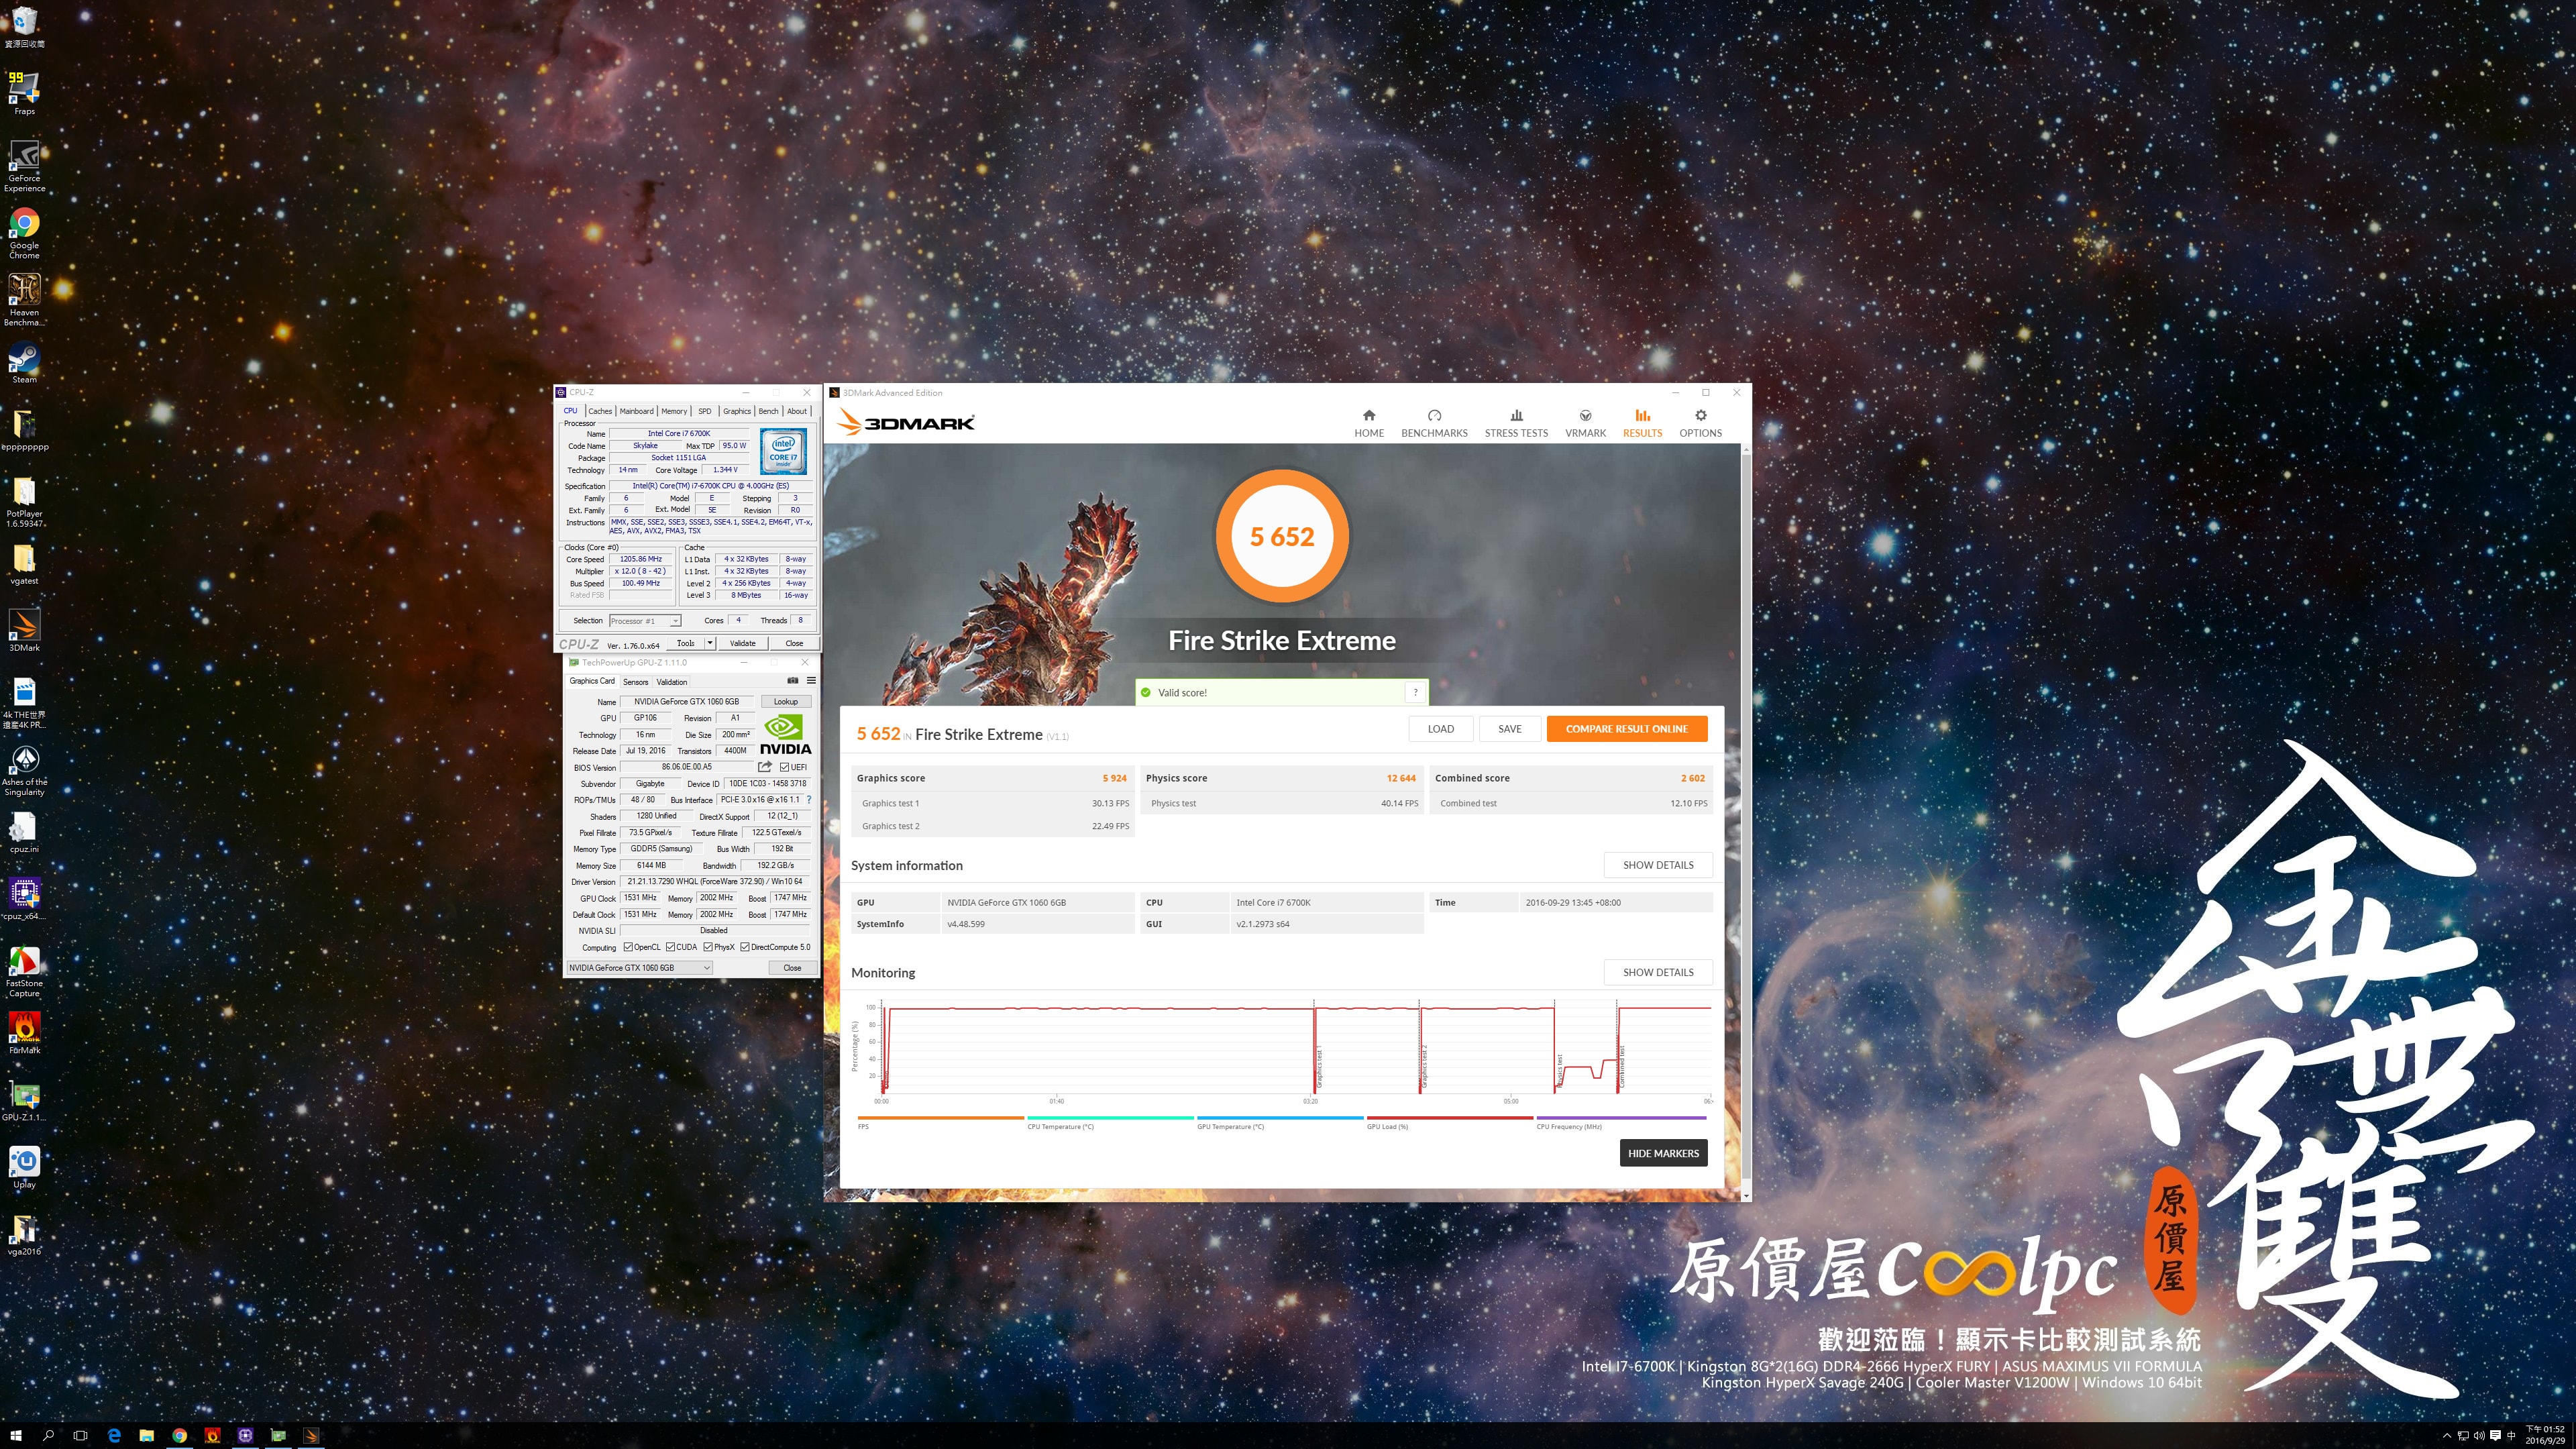The width and height of the screenshot is (2576, 1449).
Task: Click the Bus Interface question mark in GPU-Z
Action: 809,800
